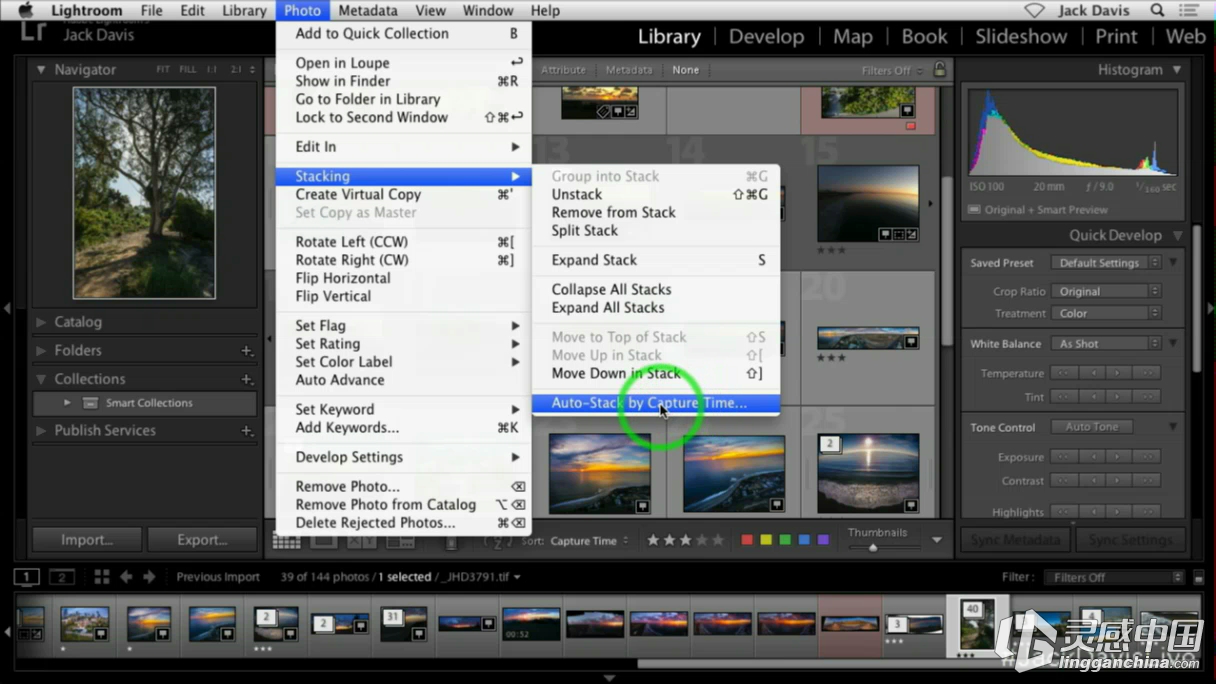Click the Auto Tone button
This screenshot has height=684, width=1216.
1092,427
